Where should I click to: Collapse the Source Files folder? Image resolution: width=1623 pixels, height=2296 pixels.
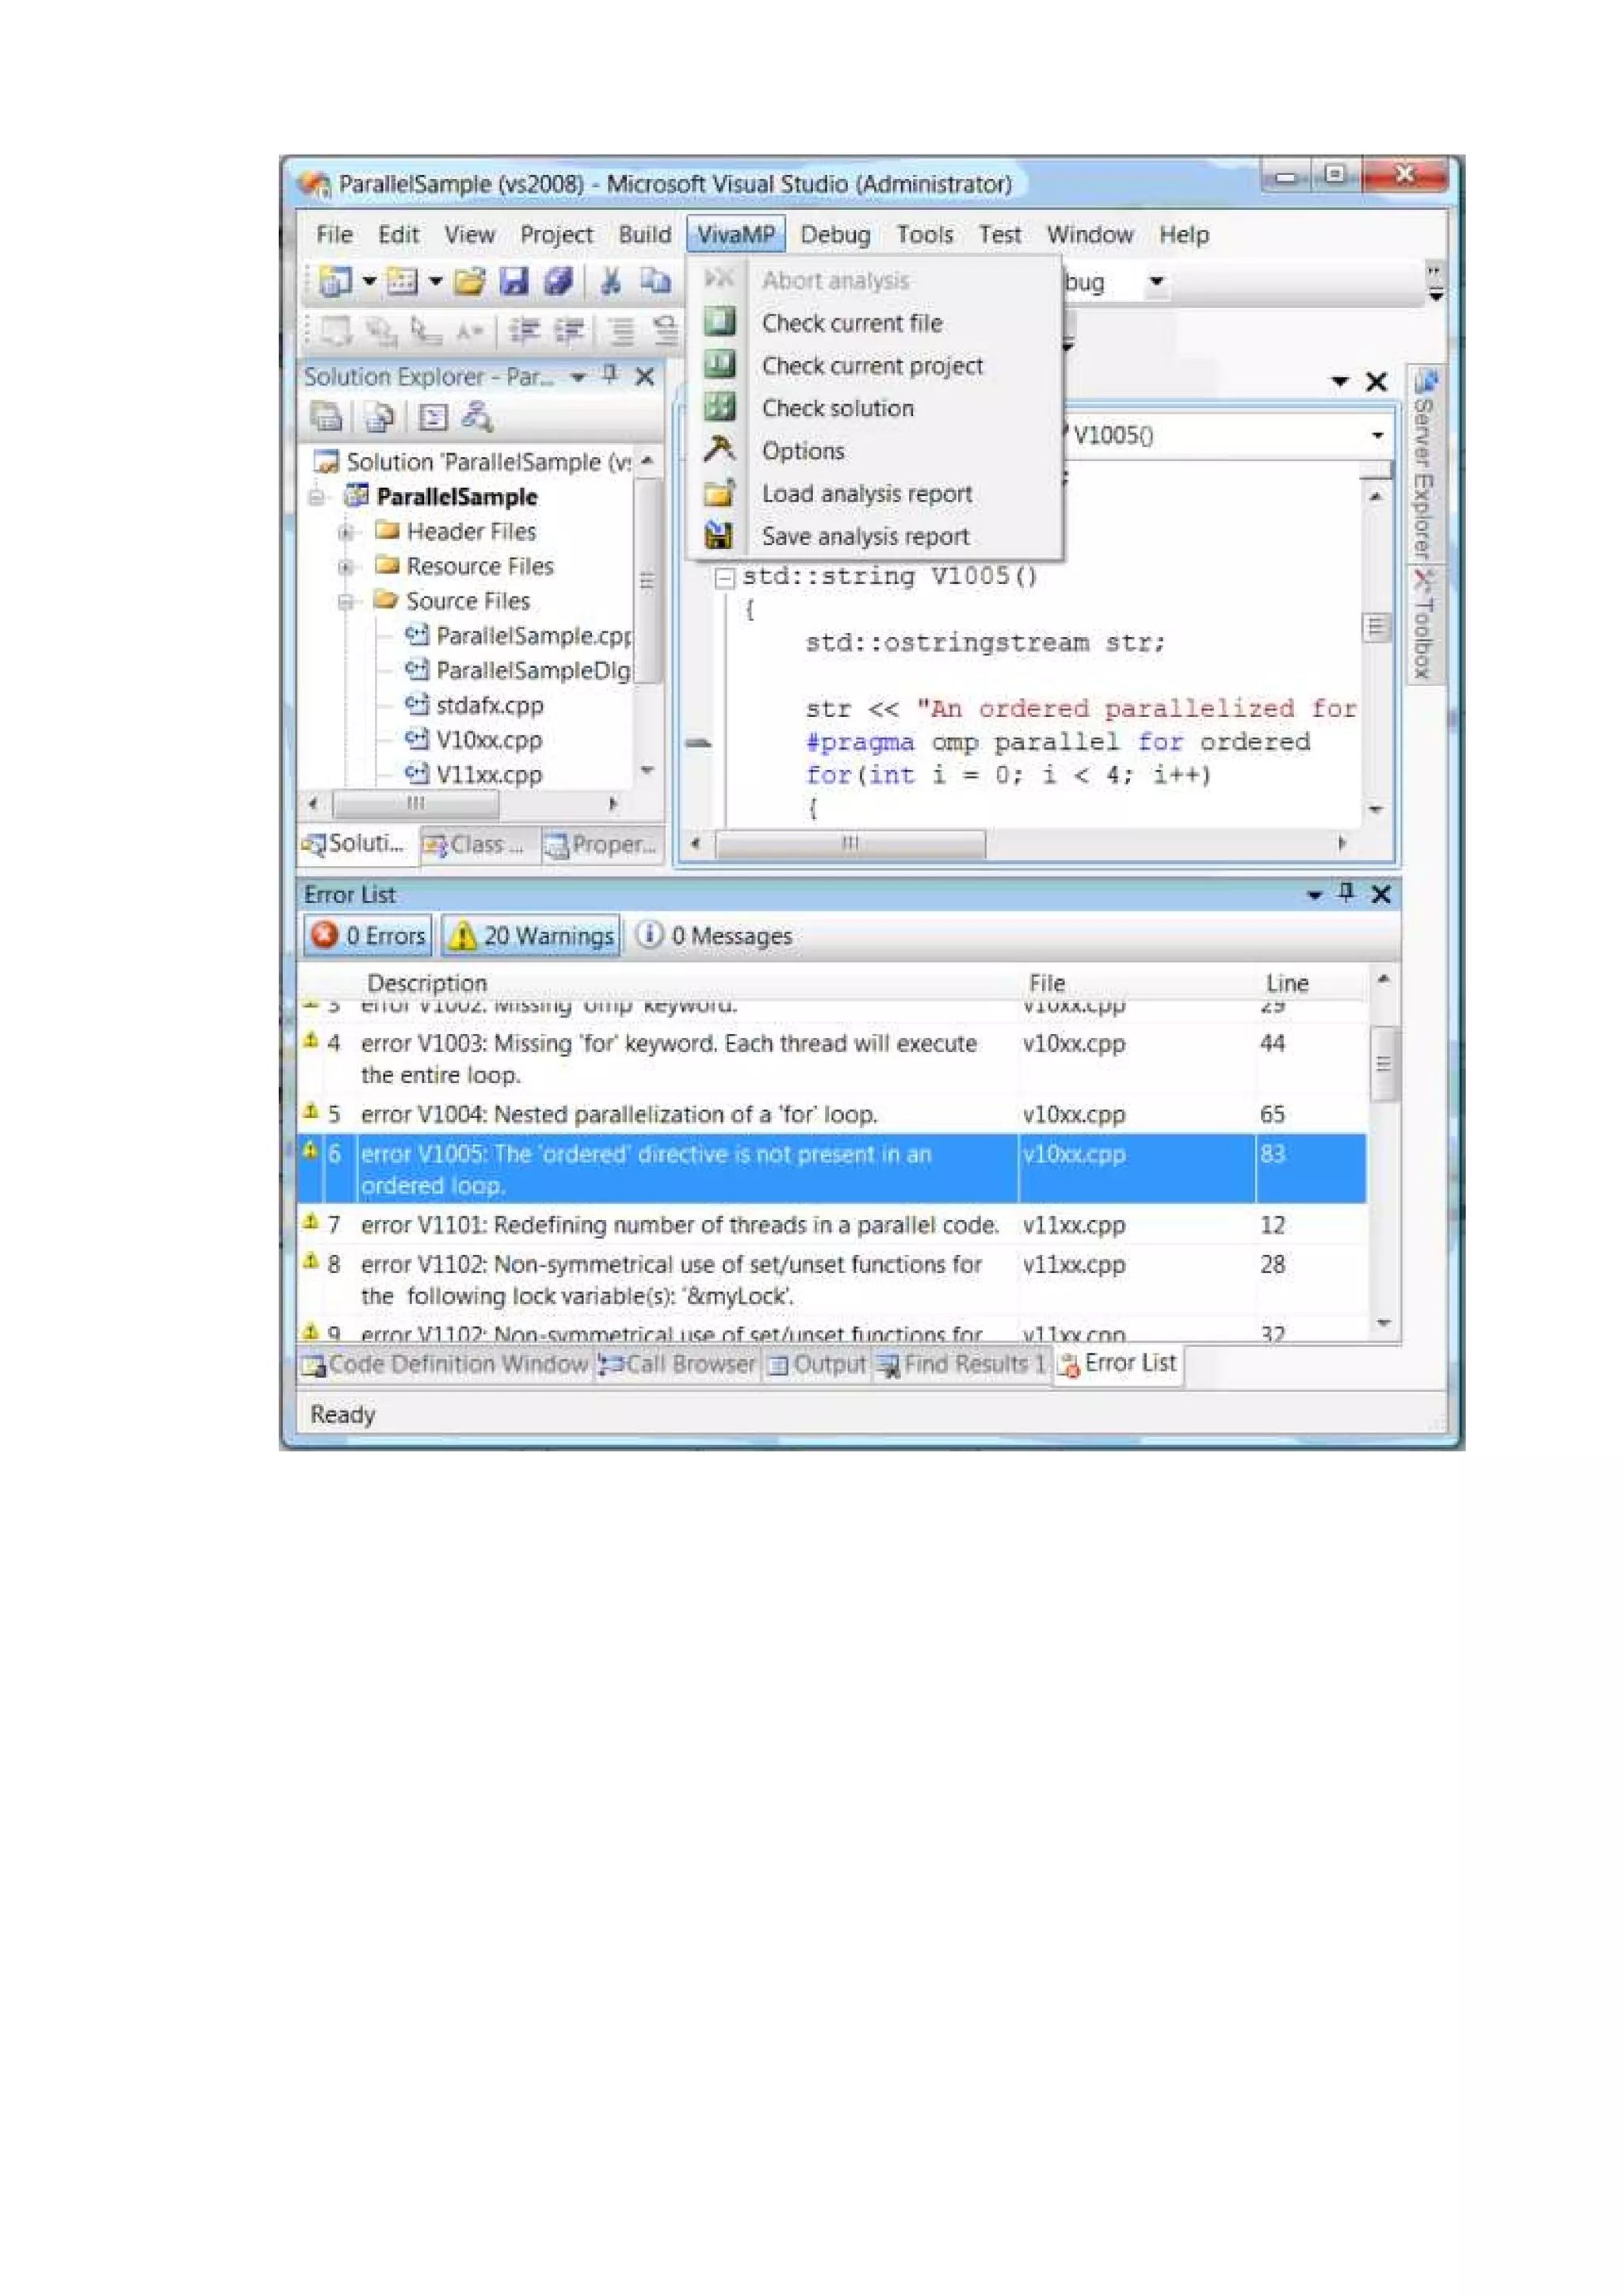pos(346,602)
